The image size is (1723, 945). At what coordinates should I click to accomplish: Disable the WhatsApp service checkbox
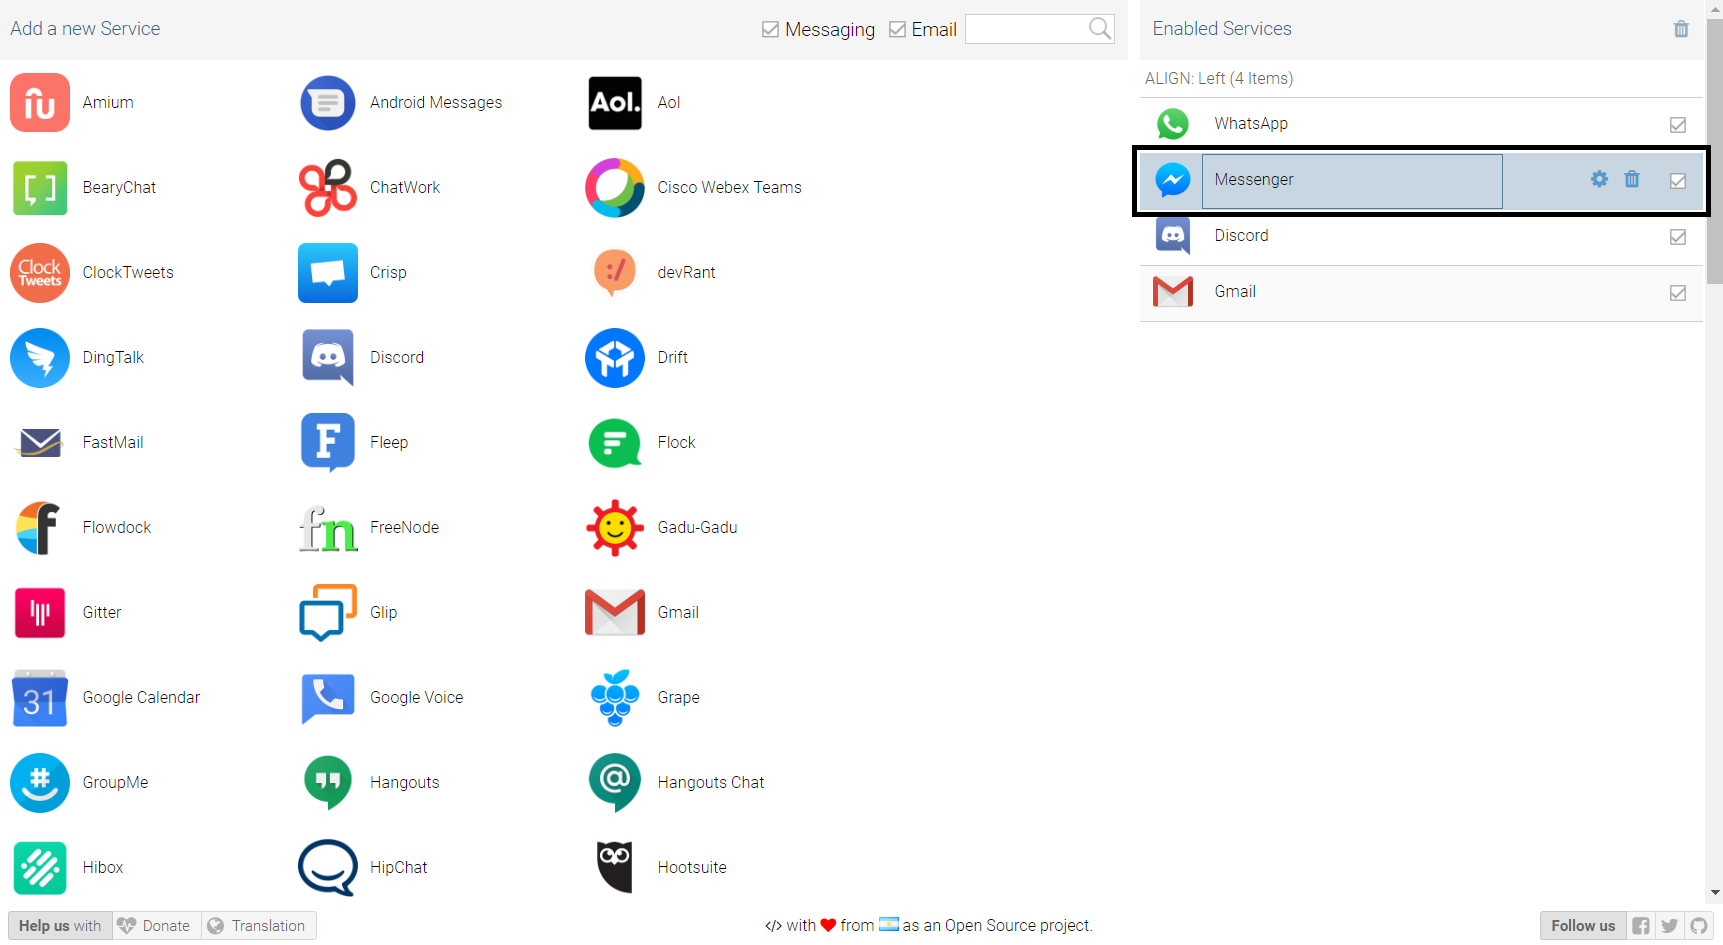point(1678,125)
